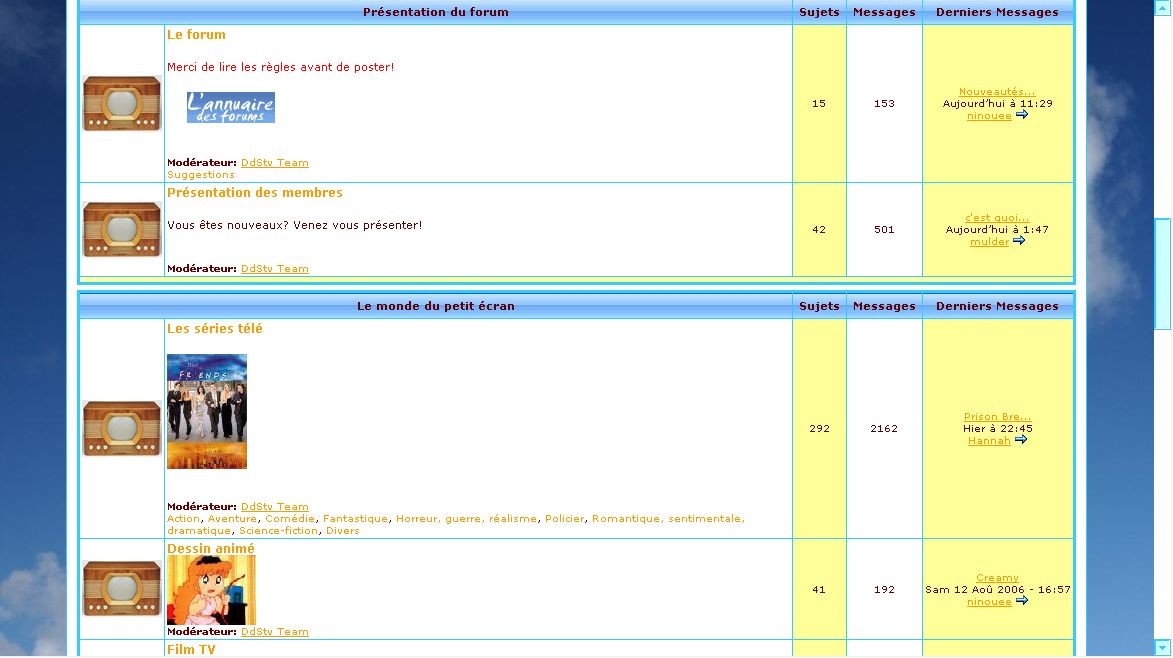Screen dimensions: 1173x658
Task: Open the Friends poster image
Action: pos(207,411)
